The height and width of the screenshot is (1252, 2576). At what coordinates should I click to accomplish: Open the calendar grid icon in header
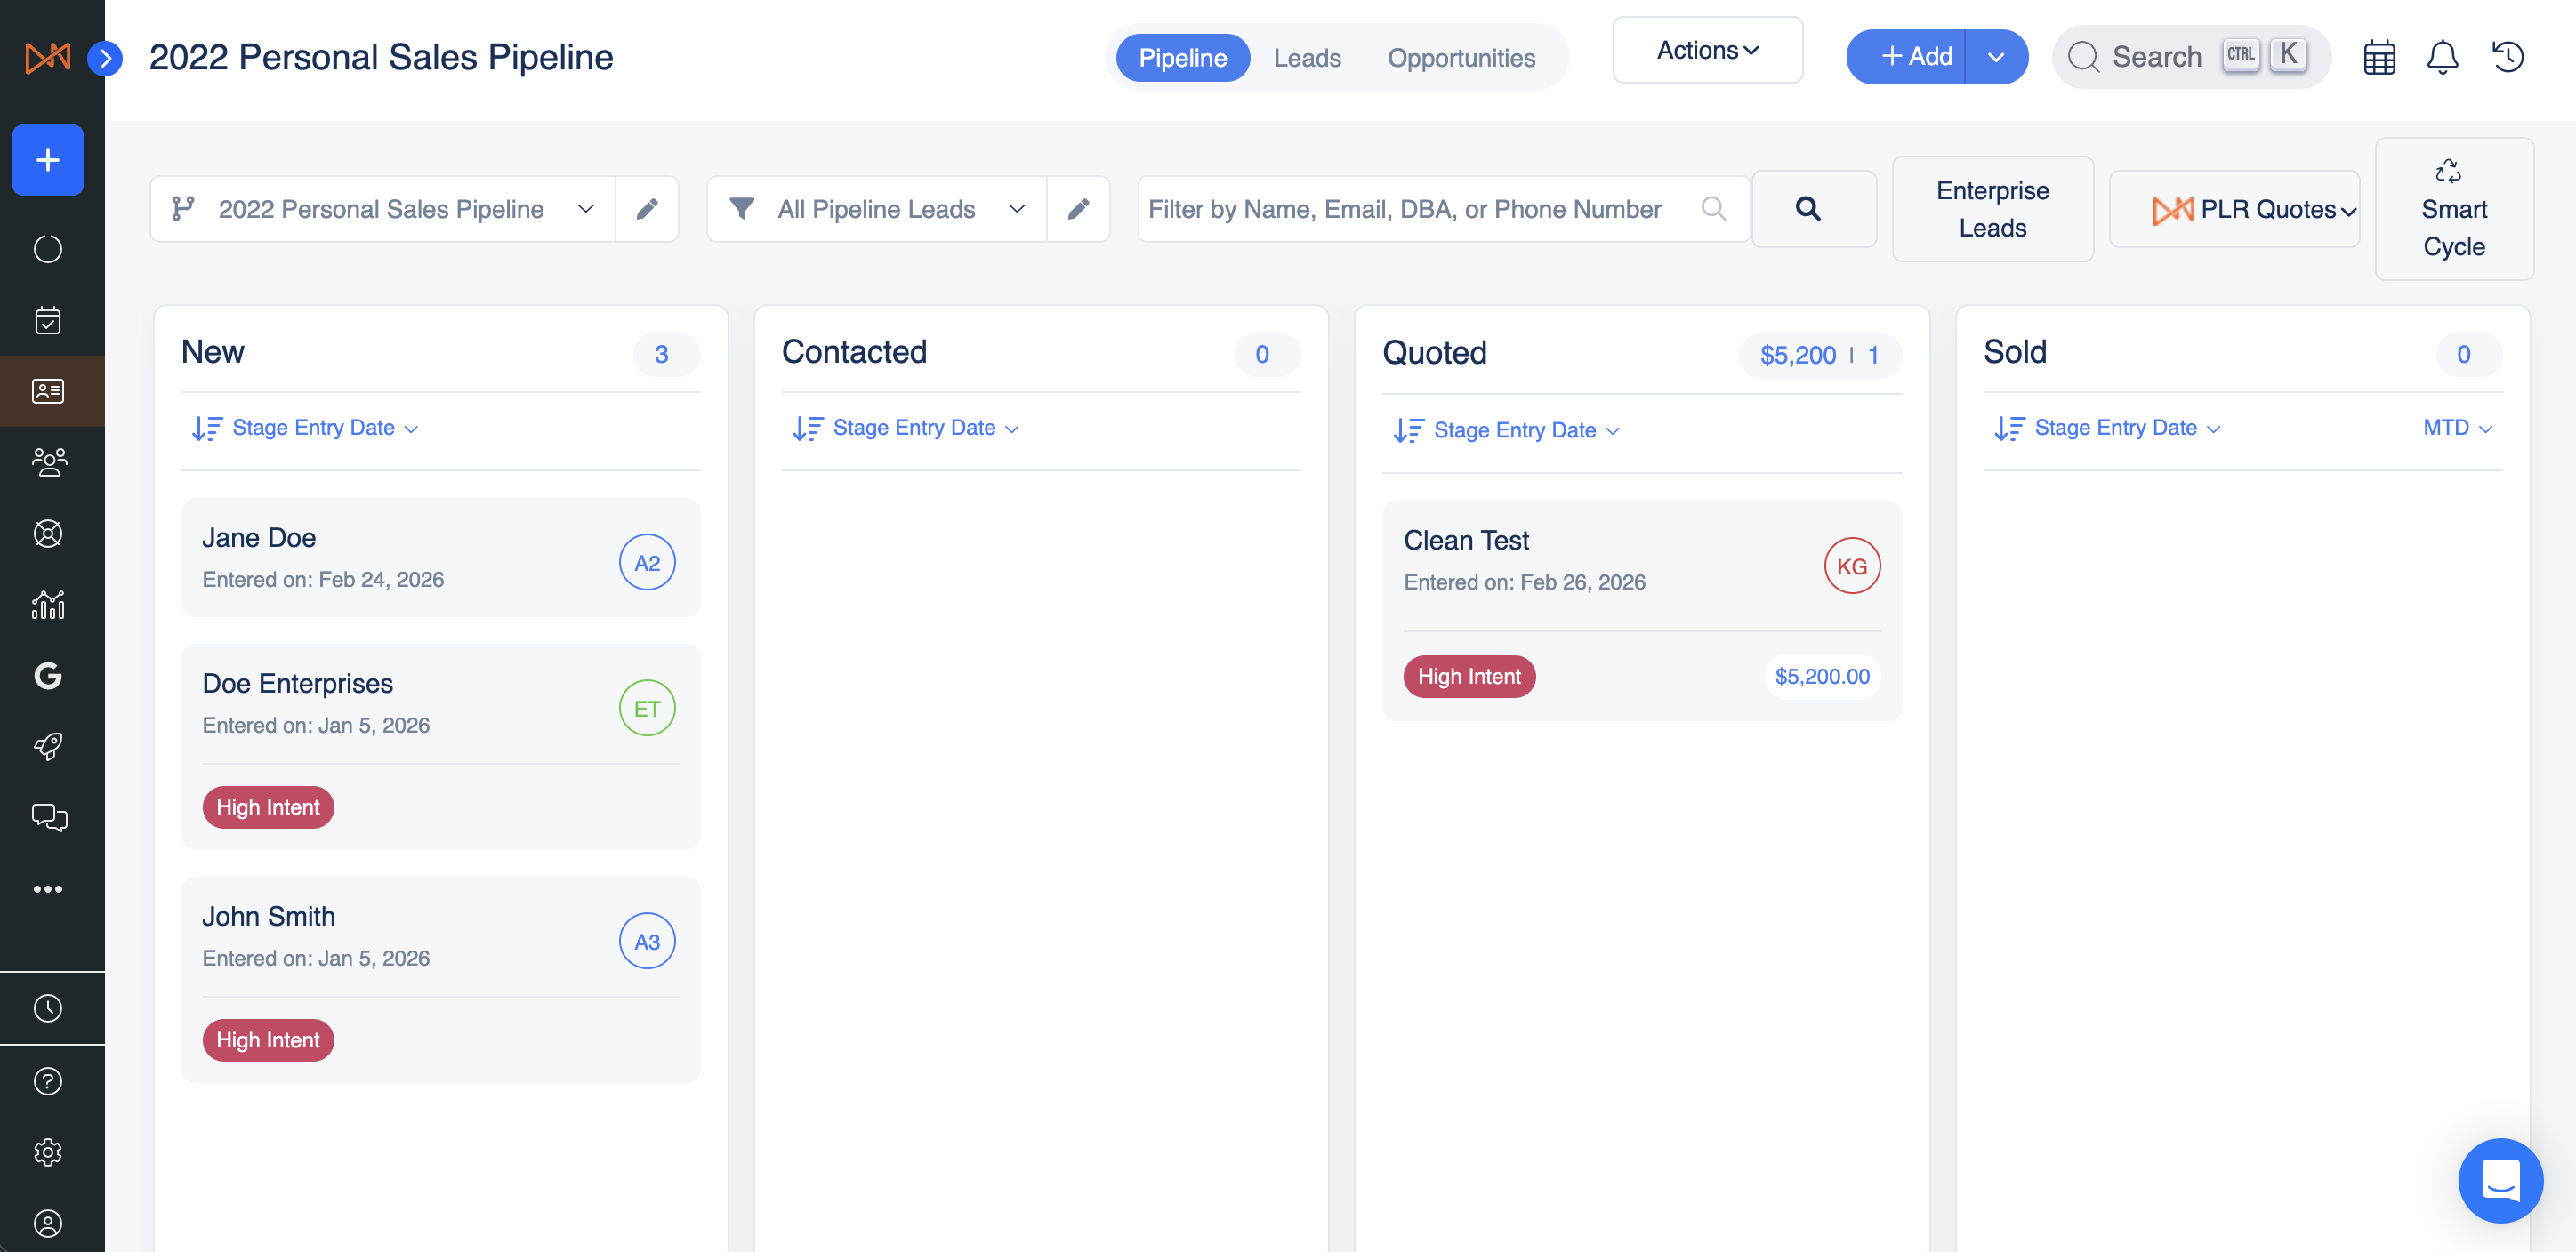2379,57
